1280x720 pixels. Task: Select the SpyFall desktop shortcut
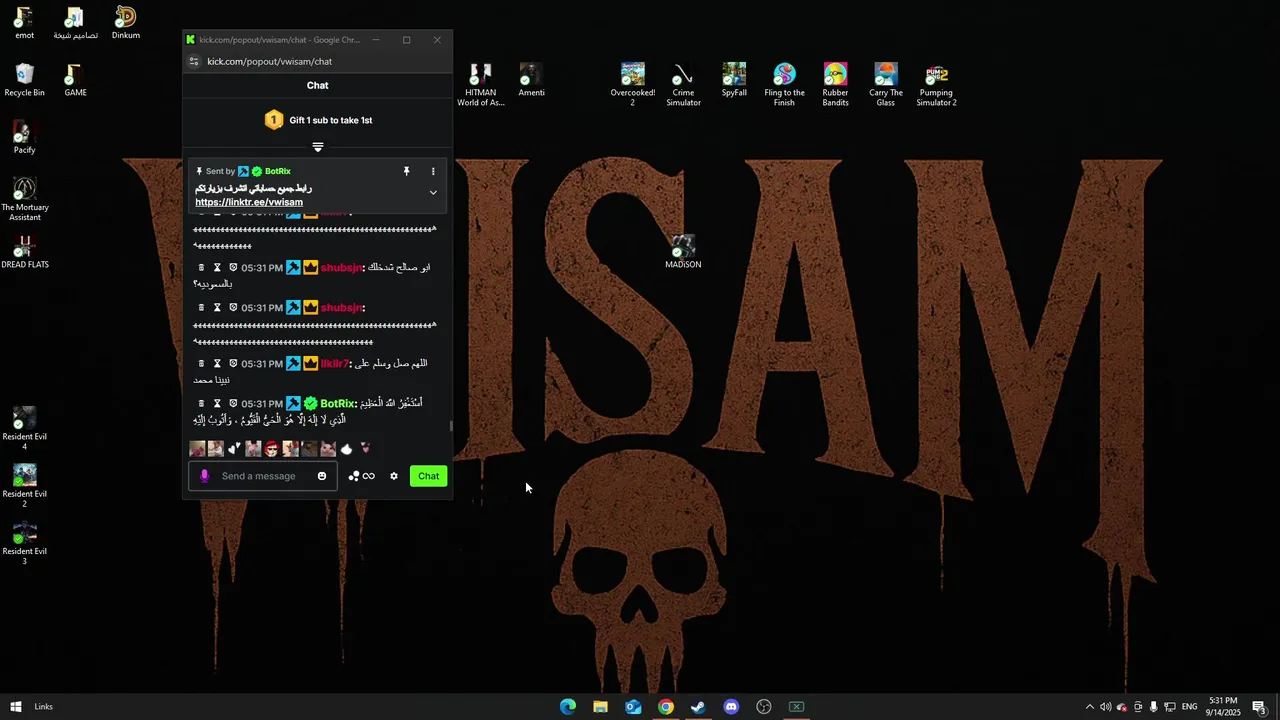coord(734,81)
